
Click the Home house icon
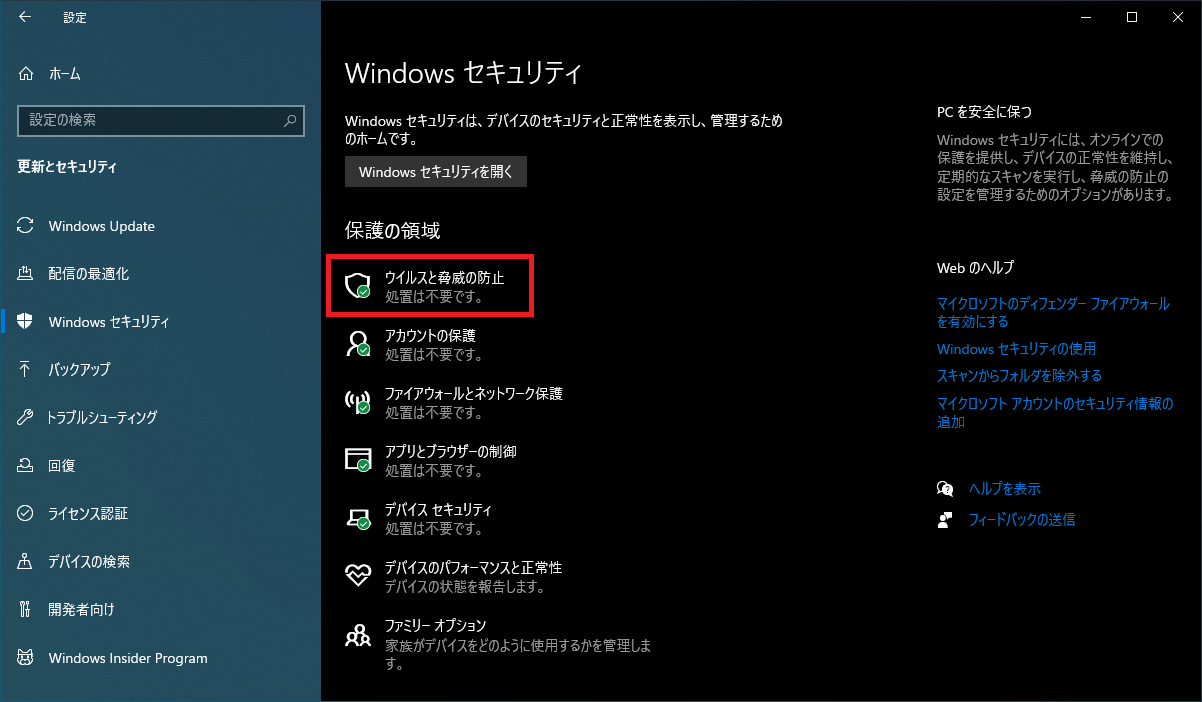(27, 73)
